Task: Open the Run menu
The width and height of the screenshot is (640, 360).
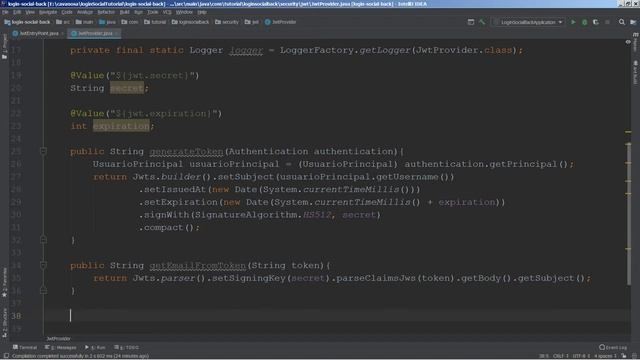Action: [x=138, y=12]
